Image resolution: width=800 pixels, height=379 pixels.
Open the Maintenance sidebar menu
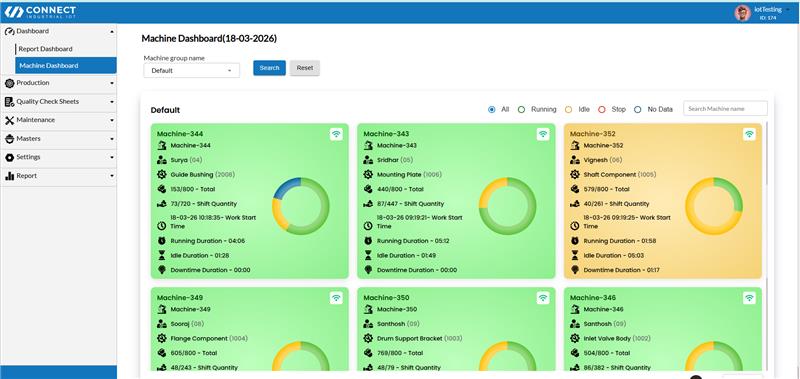pyautogui.click(x=59, y=120)
